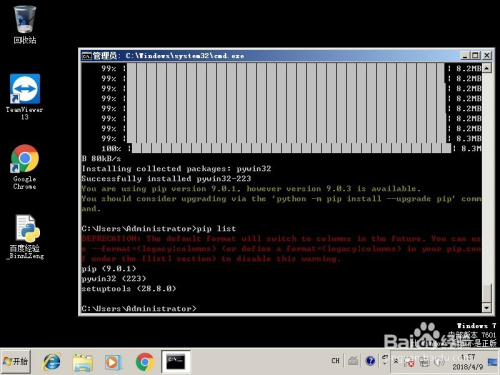Click the 'B 80kB/s' speed text
Screen dimensions: 500x375
coord(101,159)
